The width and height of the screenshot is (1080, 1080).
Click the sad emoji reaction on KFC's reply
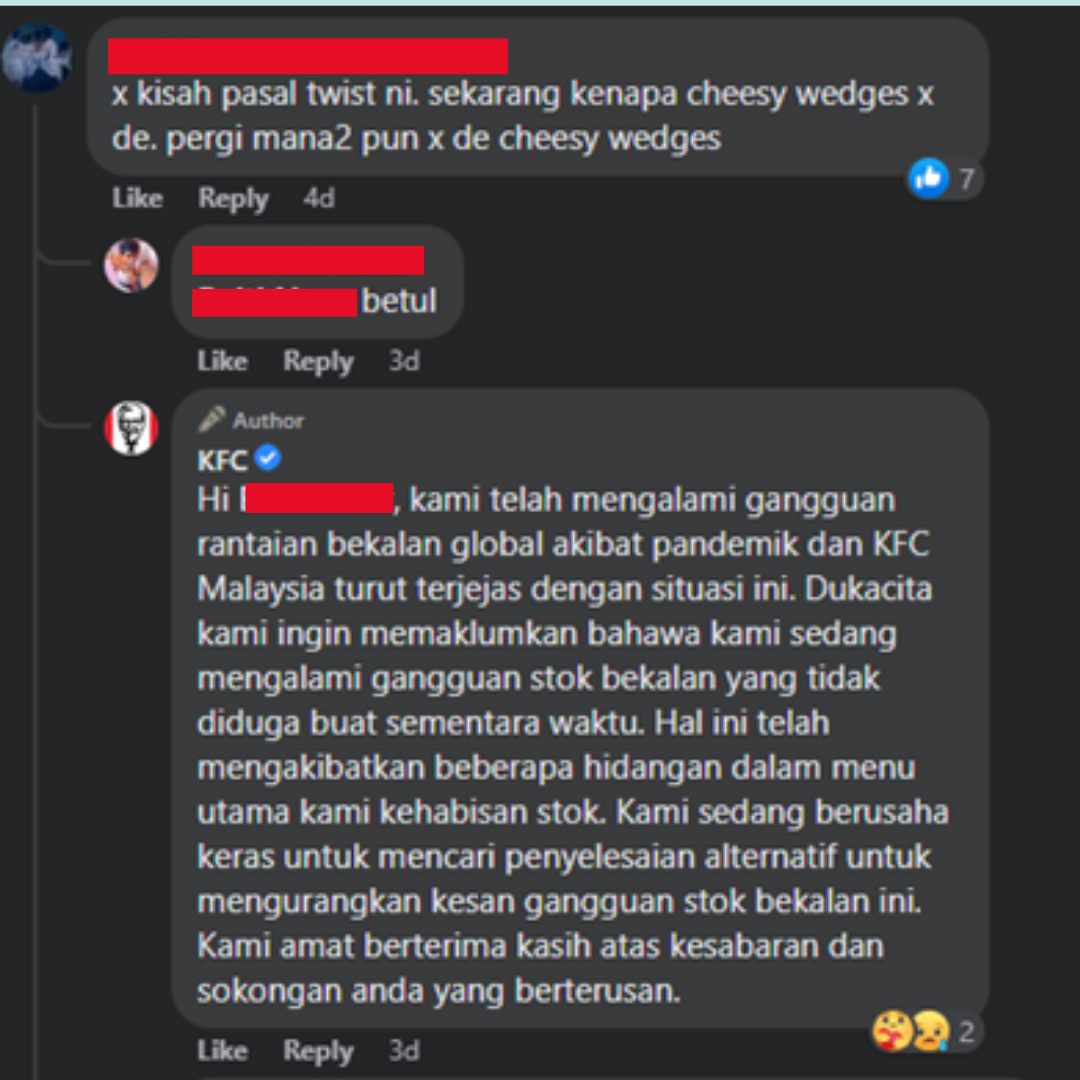coord(931,1031)
